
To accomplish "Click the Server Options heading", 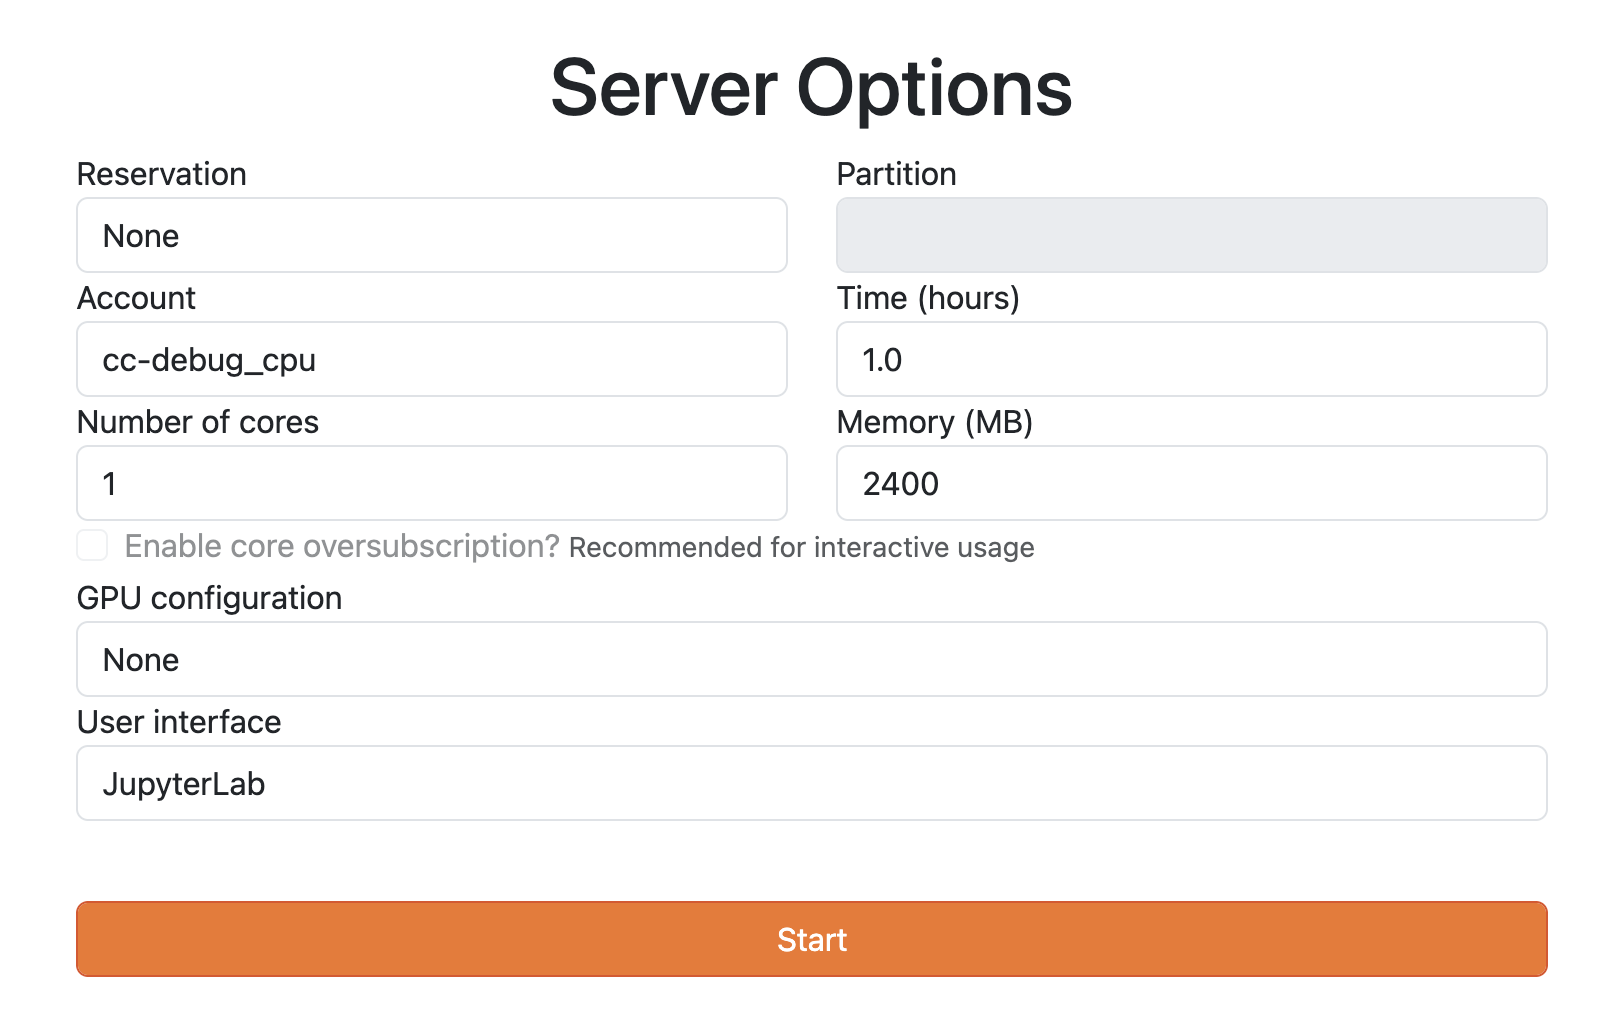I will click(811, 88).
